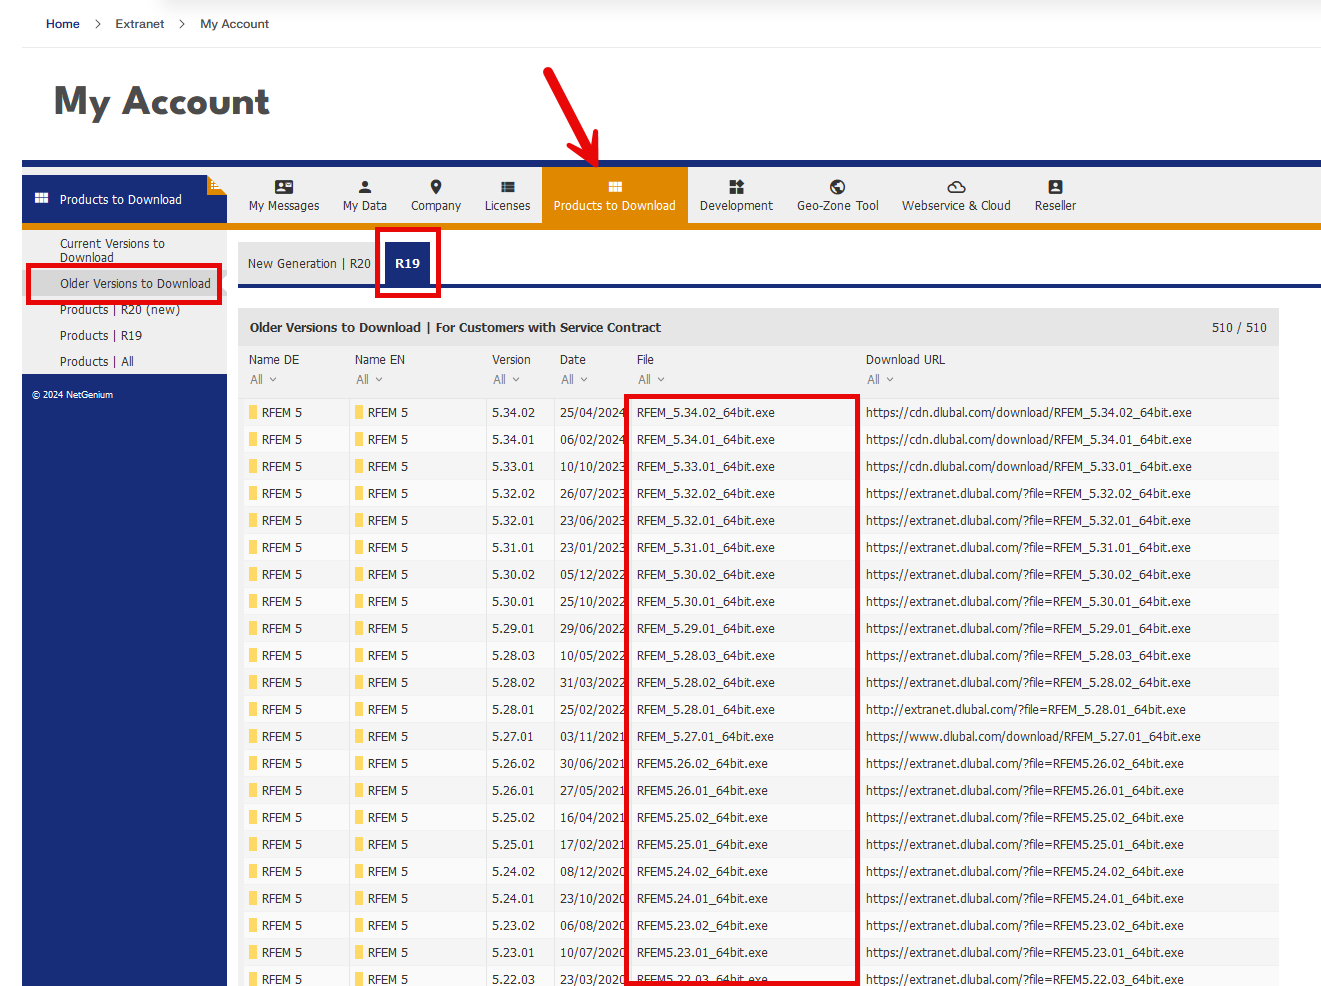Open Products | R20 (new) sidebar link
This screenshot has width=1321, height=986.
(x=120, y=310)
